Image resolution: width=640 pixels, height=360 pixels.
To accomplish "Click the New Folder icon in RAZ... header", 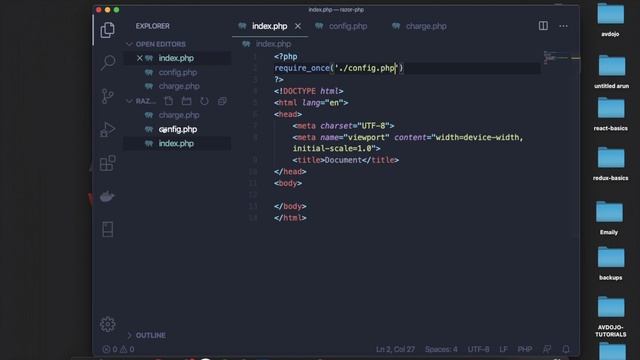I will [x=187, y=101].
